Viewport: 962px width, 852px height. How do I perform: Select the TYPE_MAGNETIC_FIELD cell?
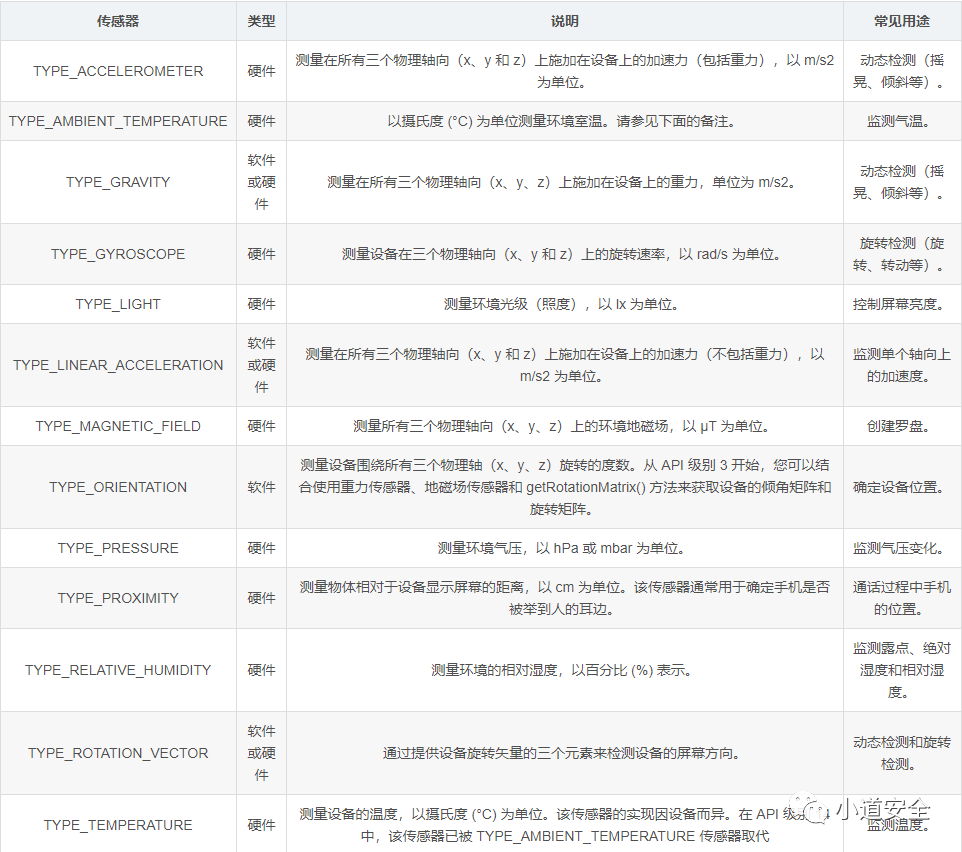click(118, 426)
